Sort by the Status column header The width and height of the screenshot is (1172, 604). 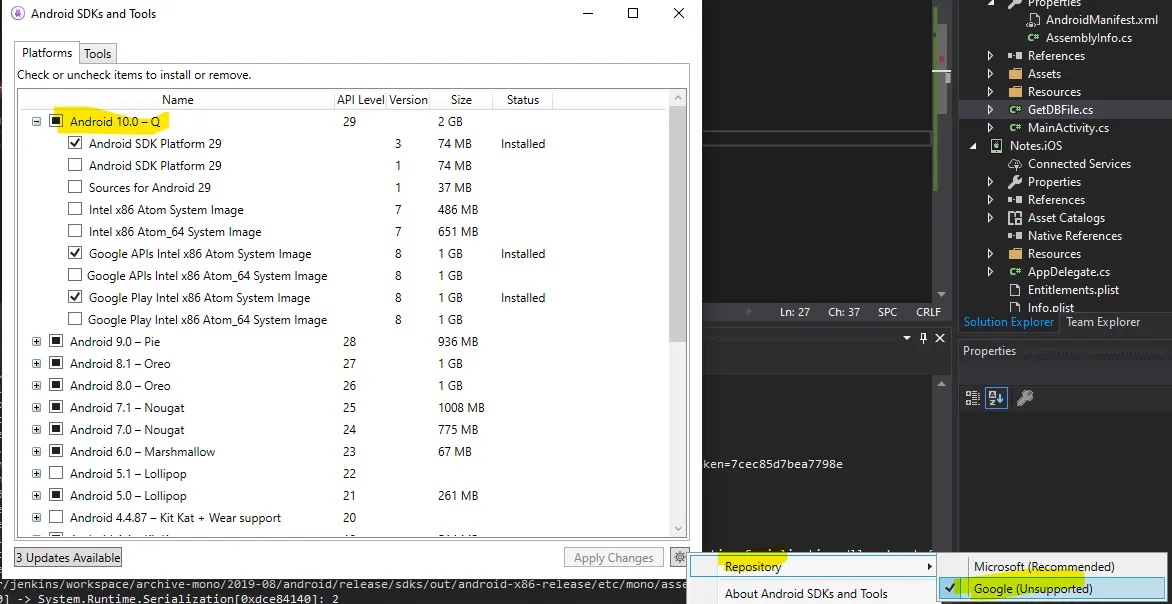point(522,99)
